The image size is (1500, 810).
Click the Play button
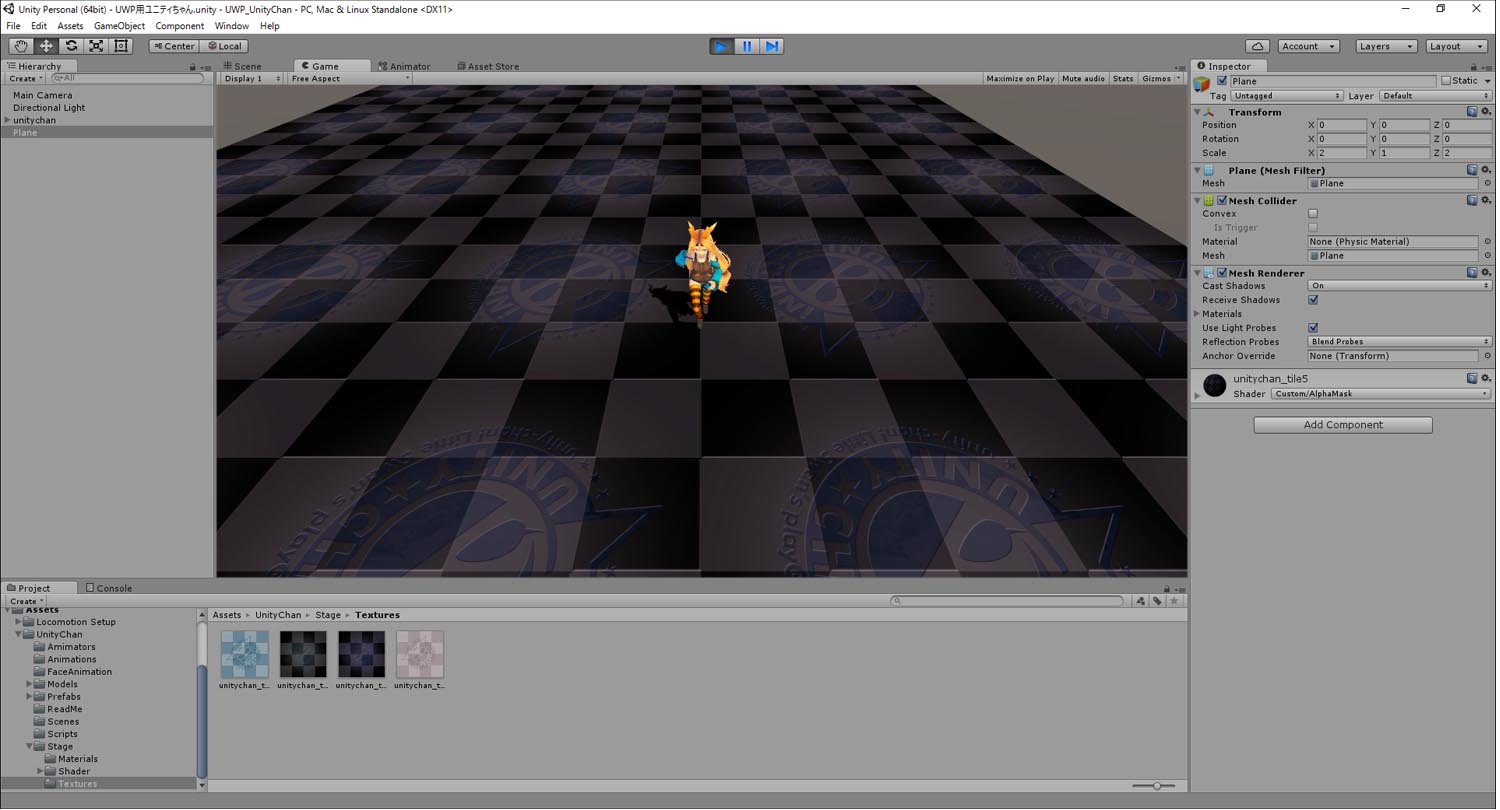tap(721, 46)
